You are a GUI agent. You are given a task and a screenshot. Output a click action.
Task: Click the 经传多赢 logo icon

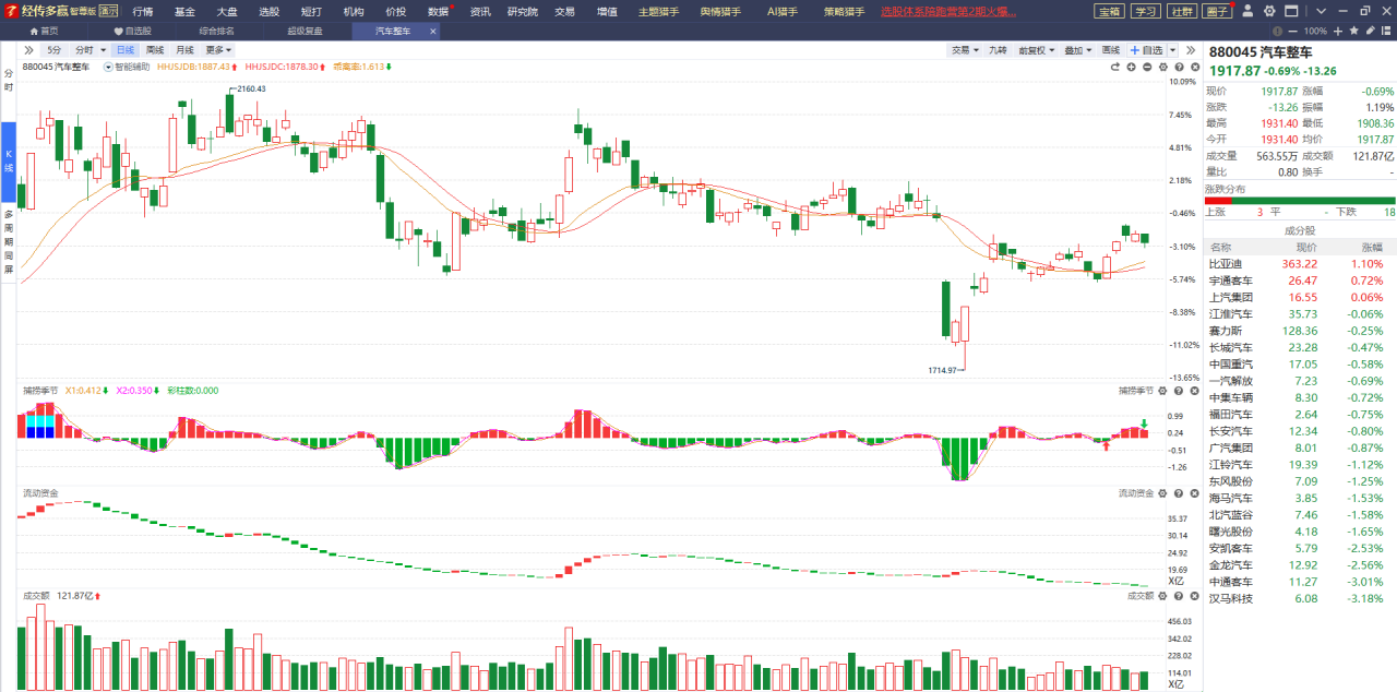(12, 11)
